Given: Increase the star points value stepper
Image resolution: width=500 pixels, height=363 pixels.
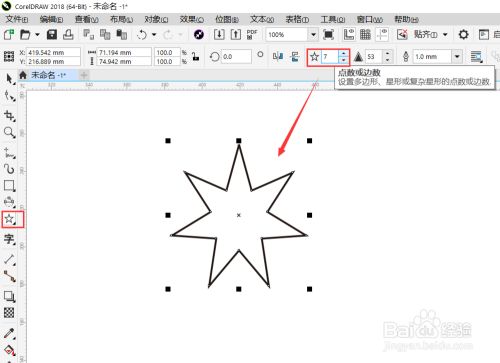Looking at the screenshot, I should pyautogui.click(x=343, y=54).
